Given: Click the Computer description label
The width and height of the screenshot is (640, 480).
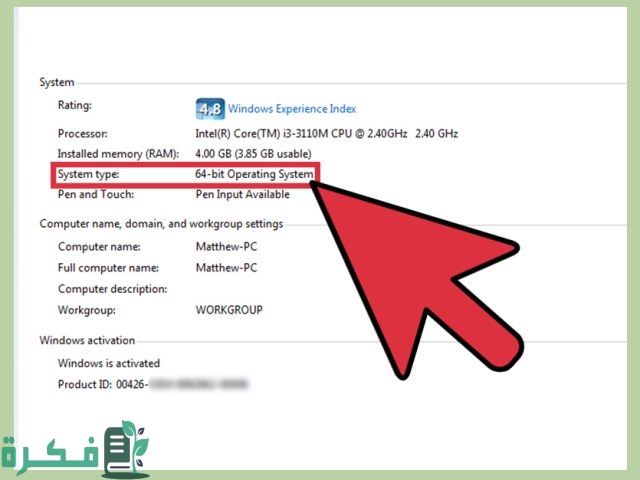Looking at the screenshot, I should 112,288.
